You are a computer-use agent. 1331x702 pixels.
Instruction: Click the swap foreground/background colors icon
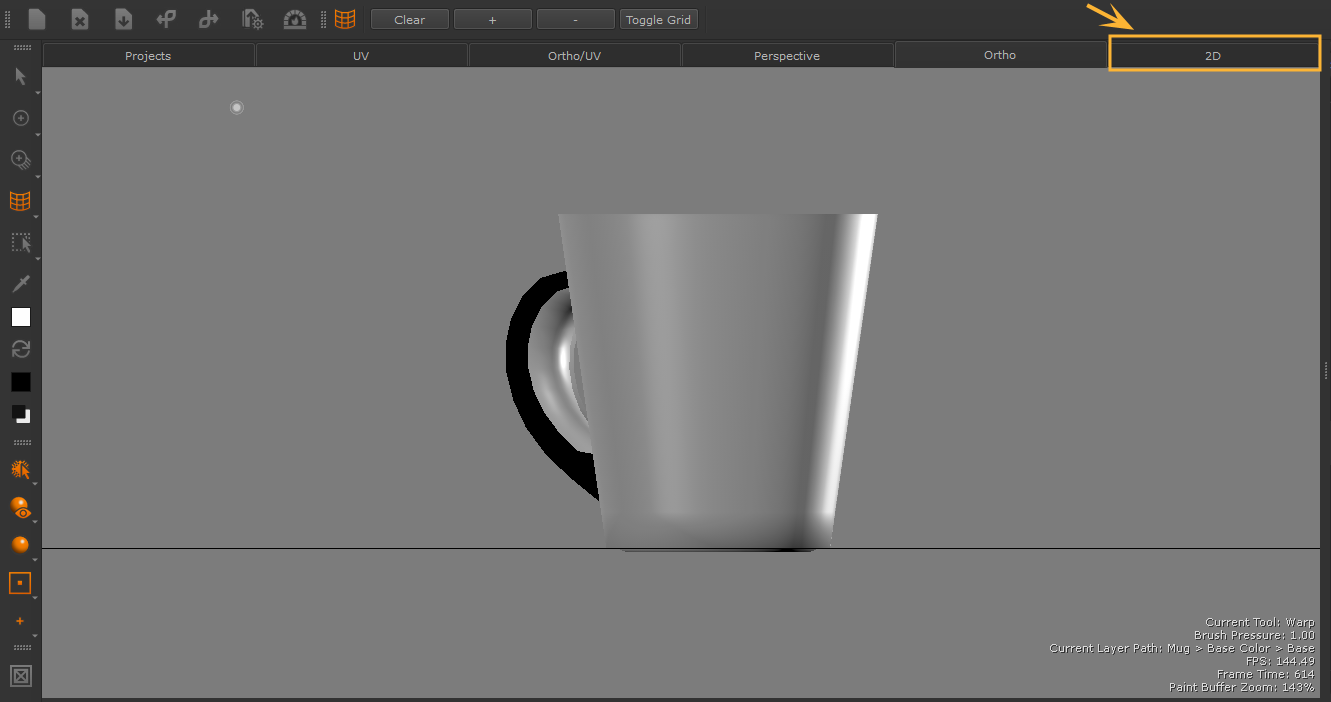coord(20,349)
